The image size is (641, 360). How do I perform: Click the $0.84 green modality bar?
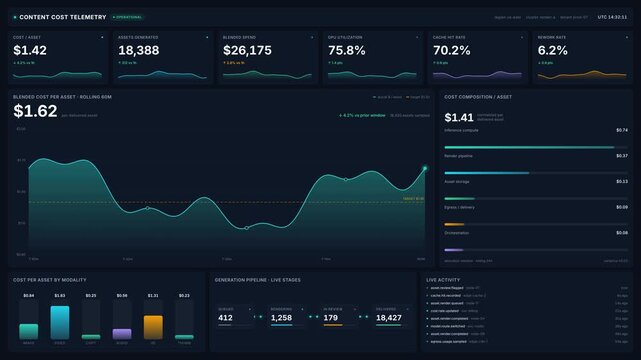coord(29,331)
